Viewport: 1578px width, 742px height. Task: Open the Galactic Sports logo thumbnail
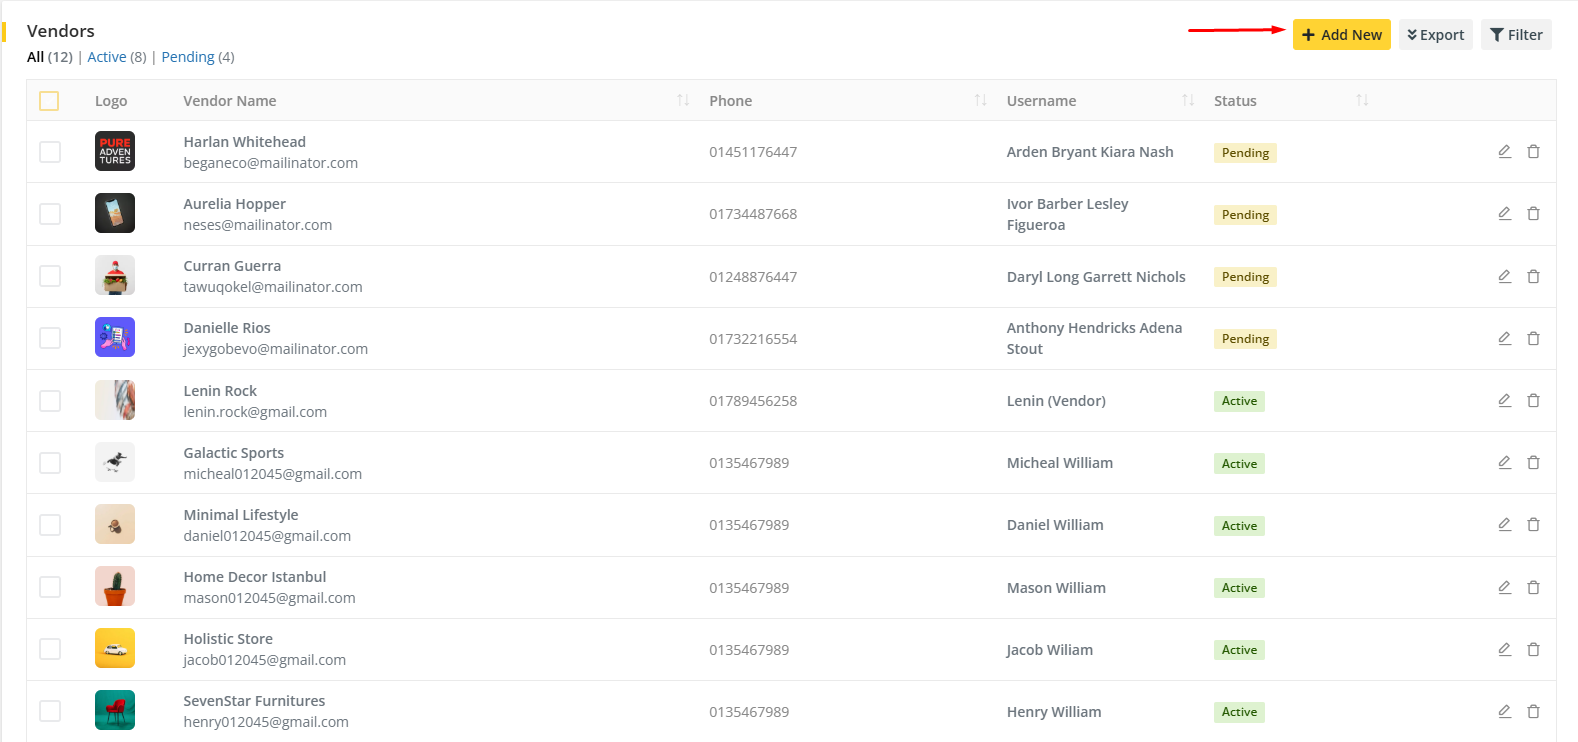(115, 463)
